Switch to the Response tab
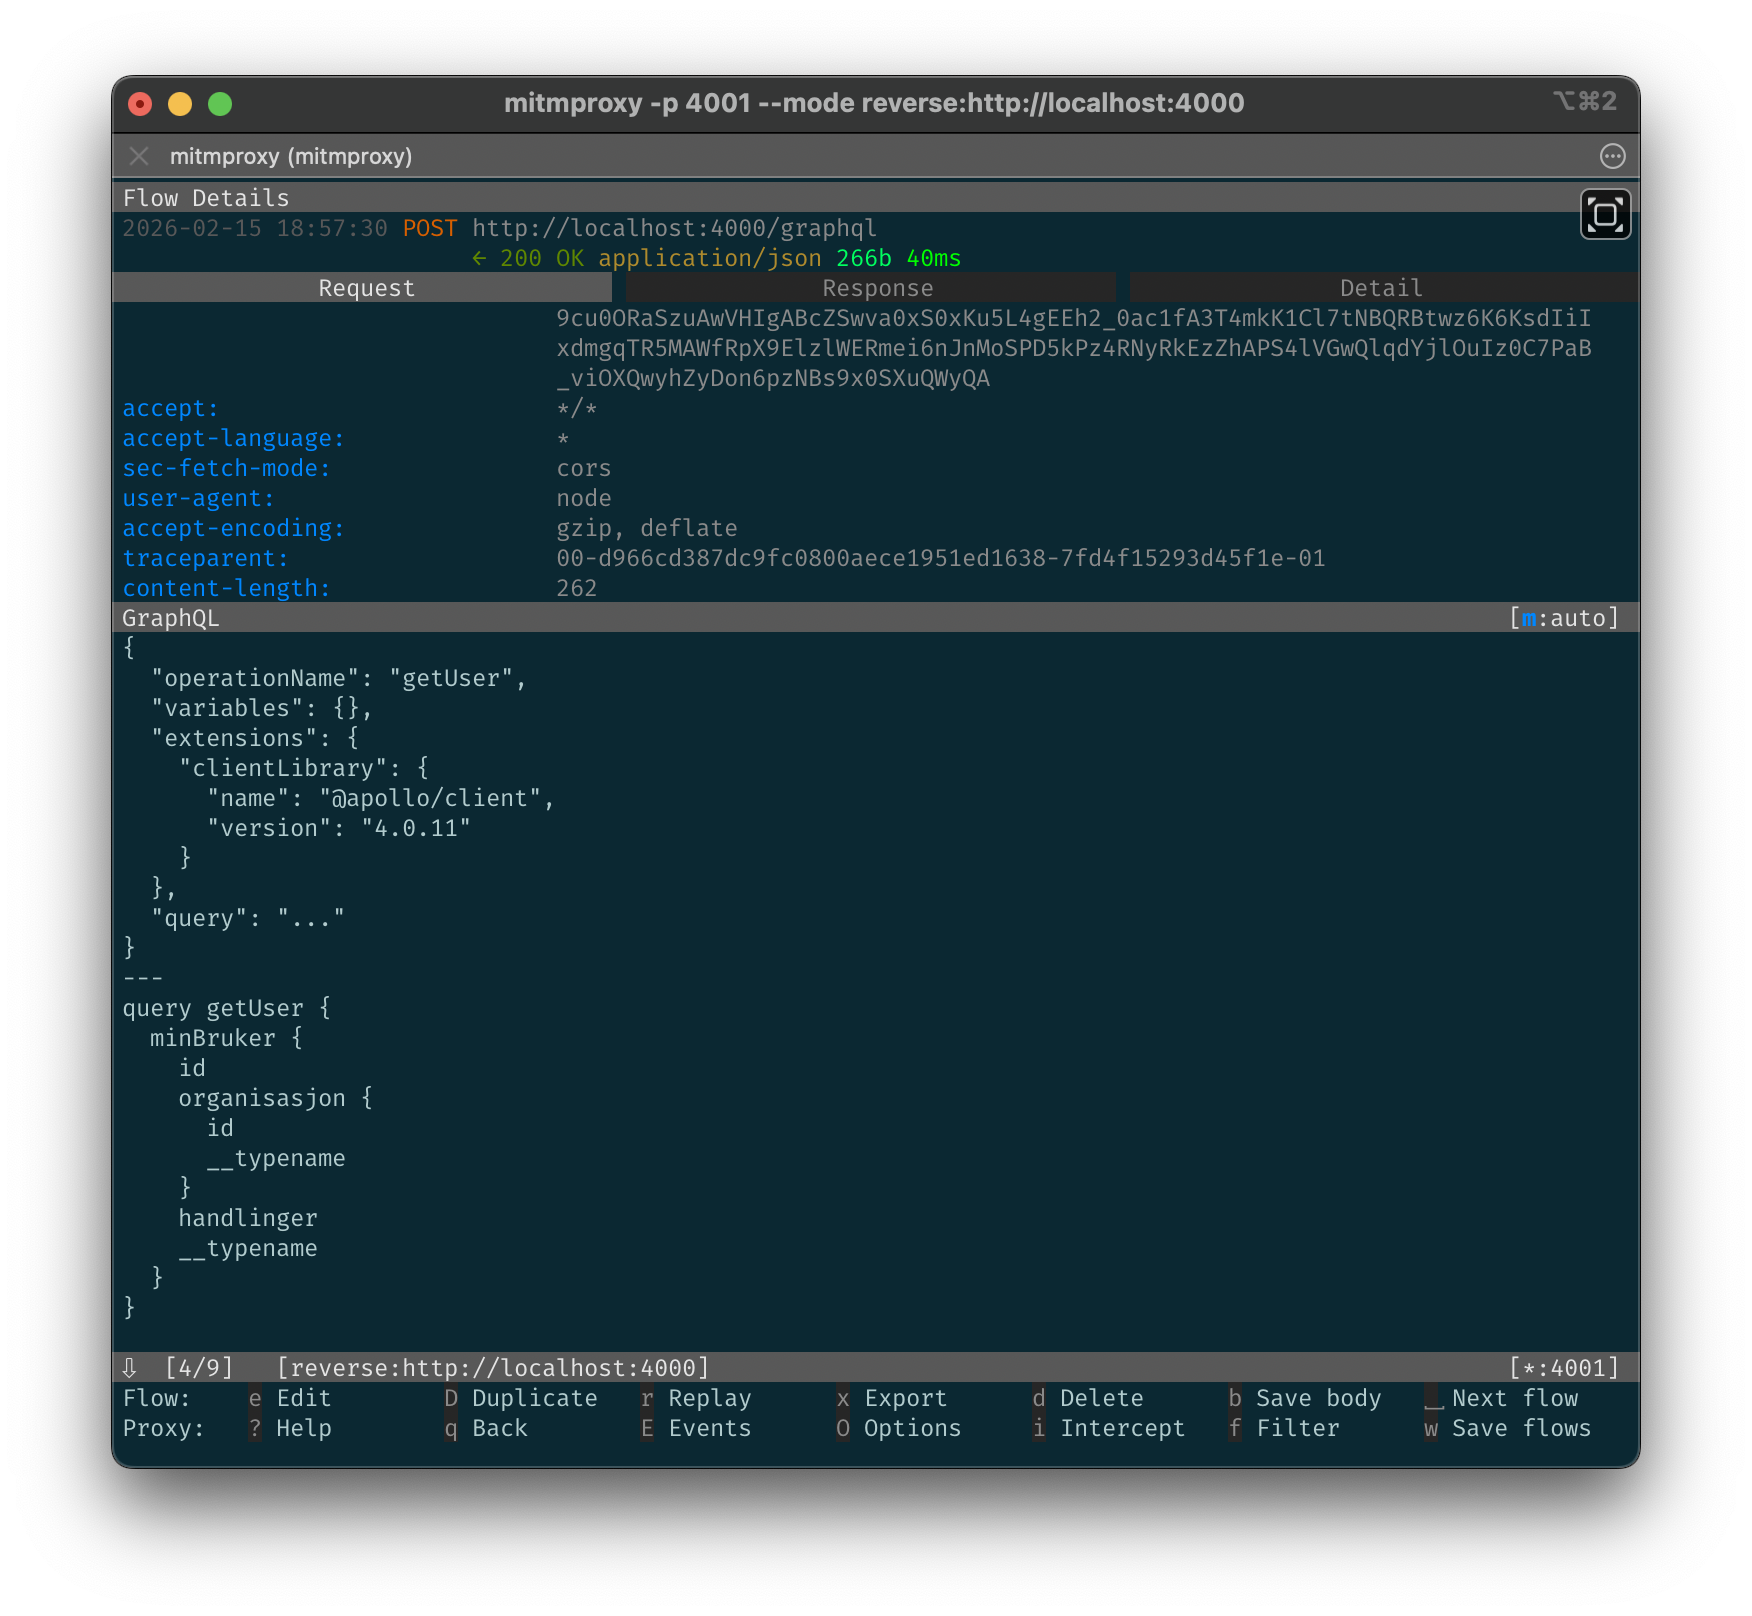The height and width of the screenshot is (1616, 1752). point(876,288)
